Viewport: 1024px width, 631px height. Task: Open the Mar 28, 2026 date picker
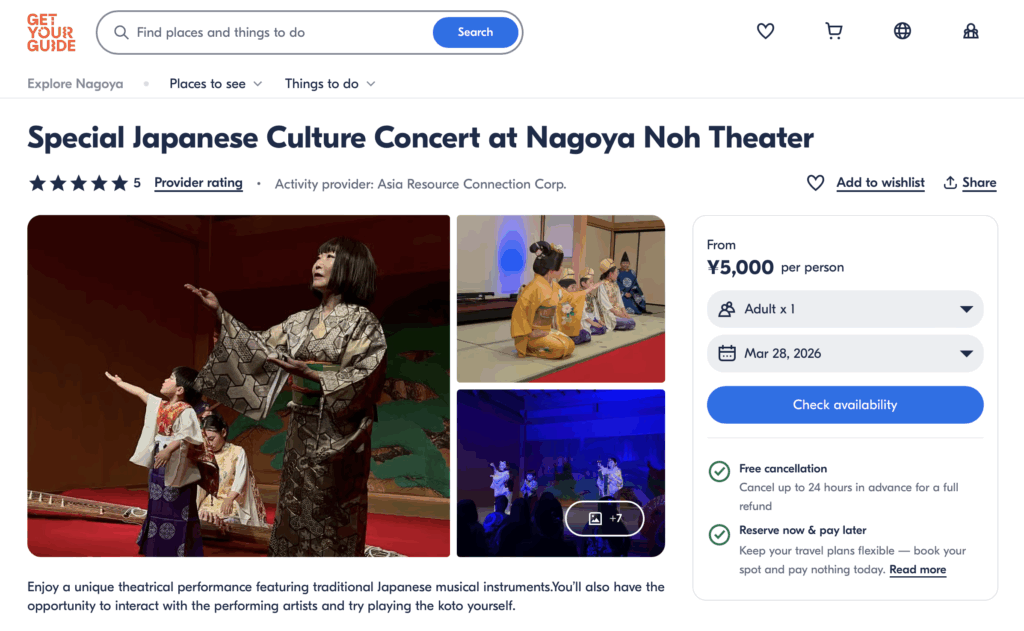[x=845, y=353]
